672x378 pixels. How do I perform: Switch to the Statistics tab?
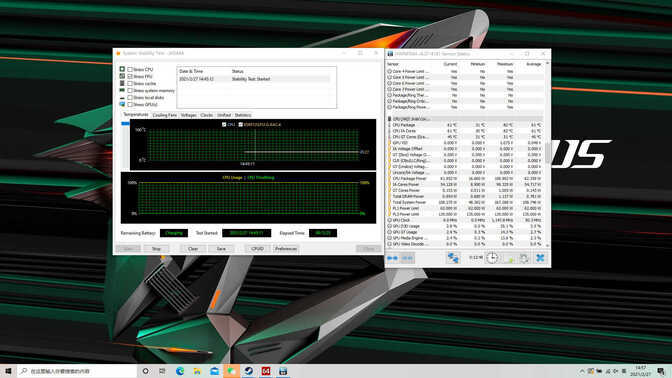click(x=243, y=115)
